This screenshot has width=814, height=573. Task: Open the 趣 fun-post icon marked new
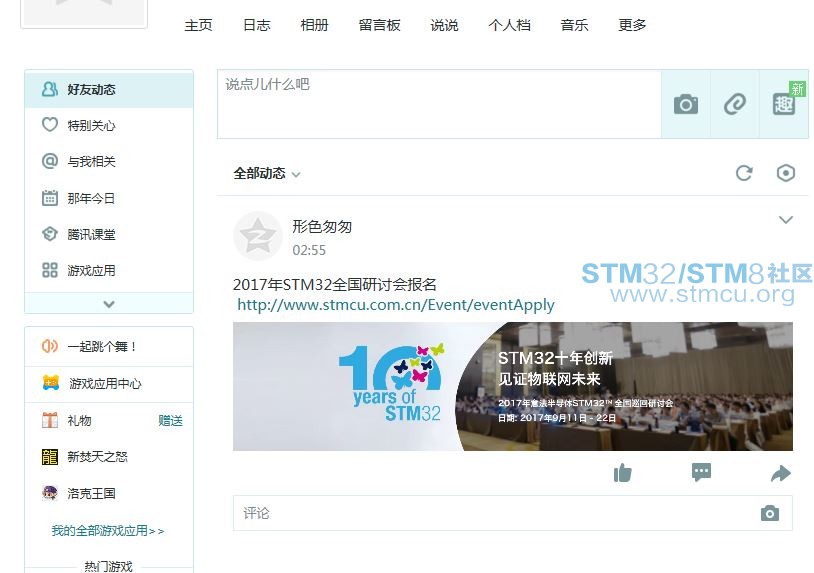(784, 104)
